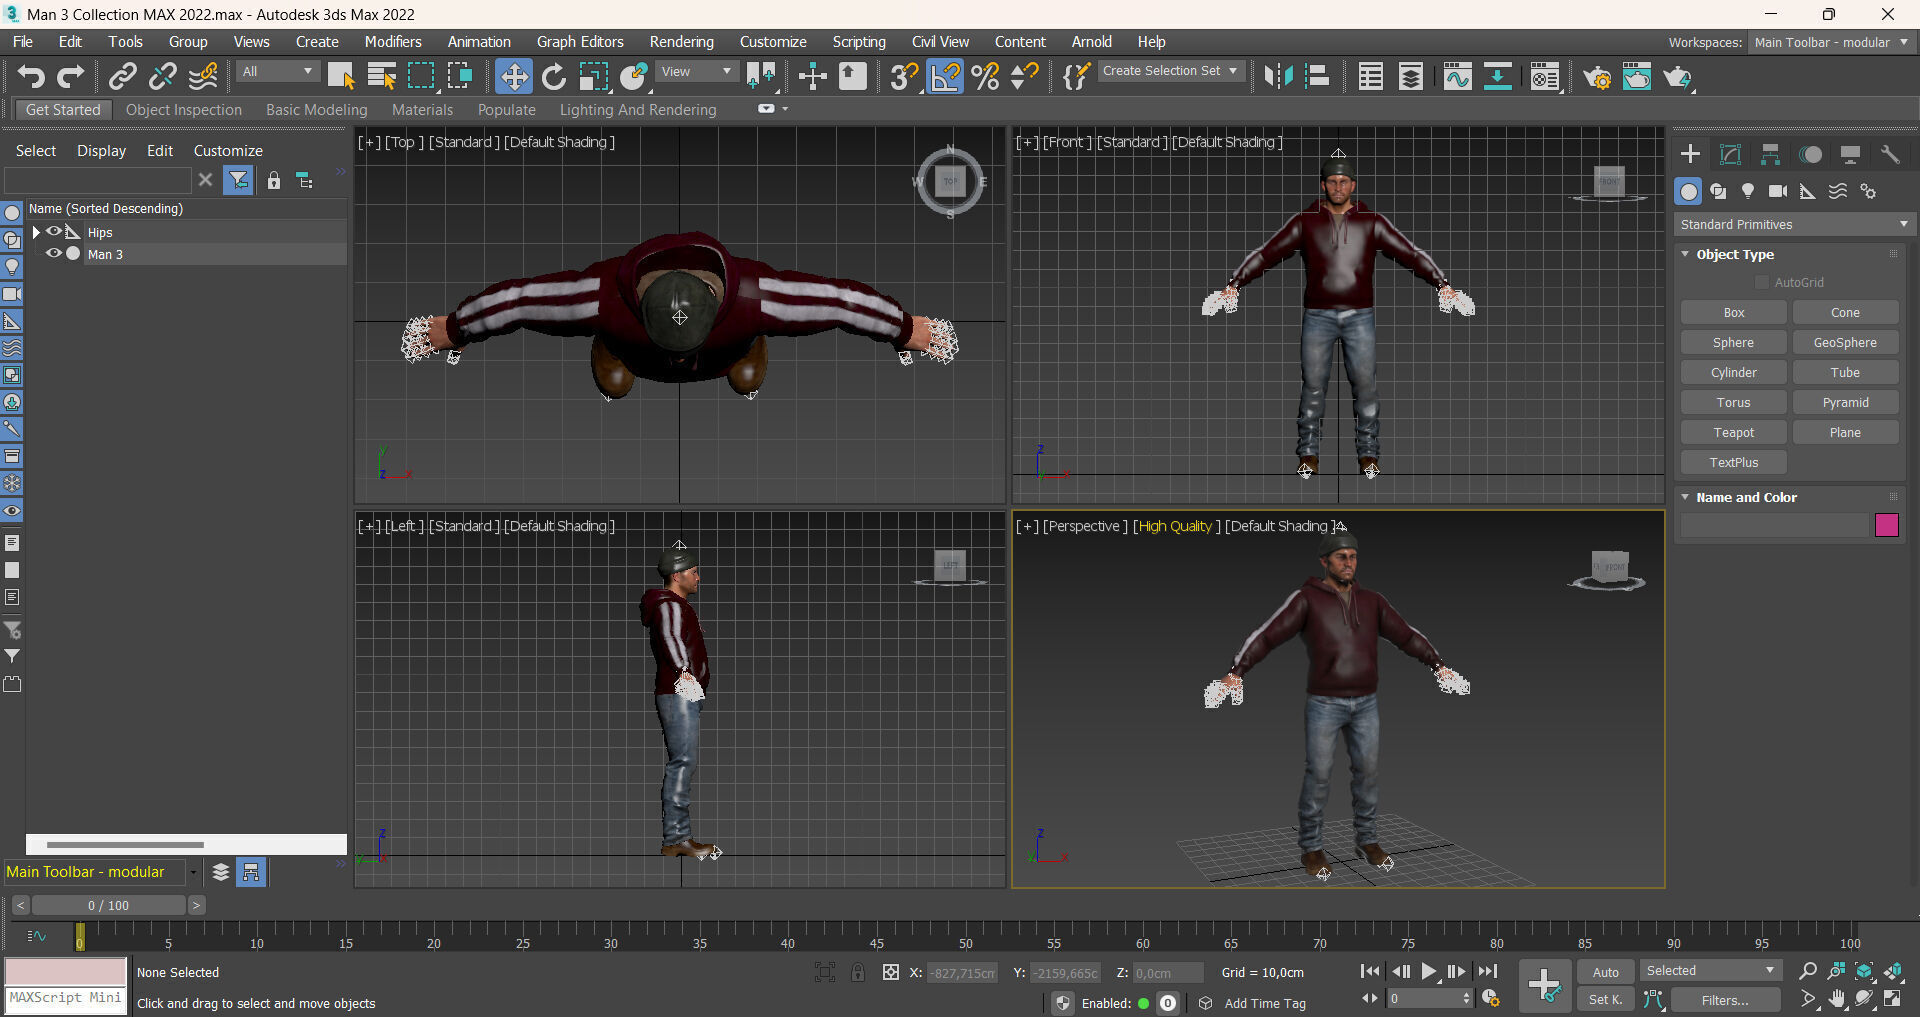Click the Torus primitive button

(x=1734, y=402)
